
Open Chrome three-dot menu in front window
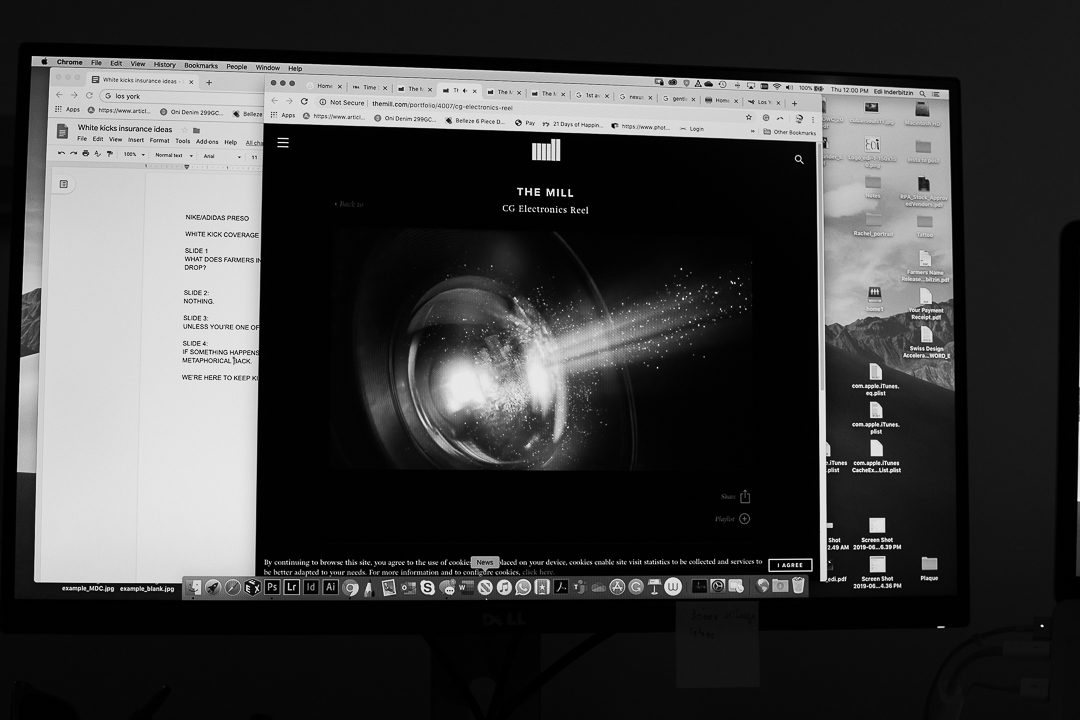click(x=813, y=120)
